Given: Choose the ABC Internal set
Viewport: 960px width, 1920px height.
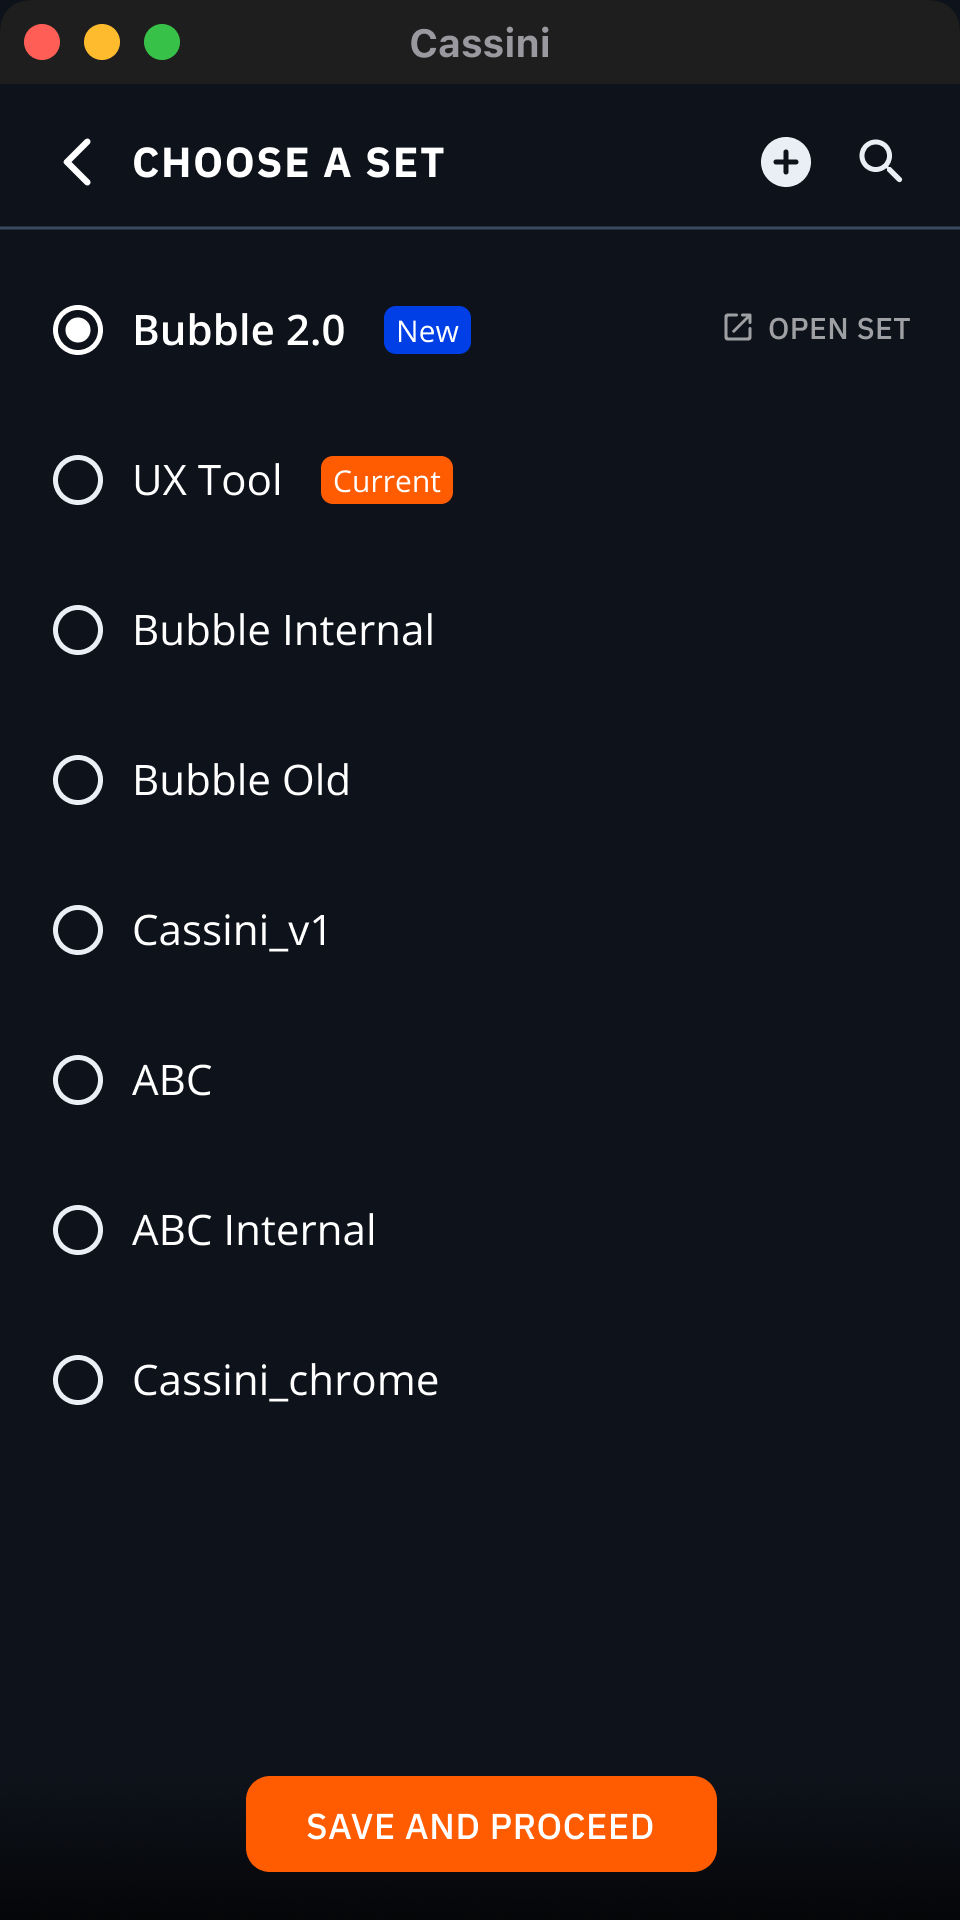Looking at the screenshot, I should coord(77,1230).
